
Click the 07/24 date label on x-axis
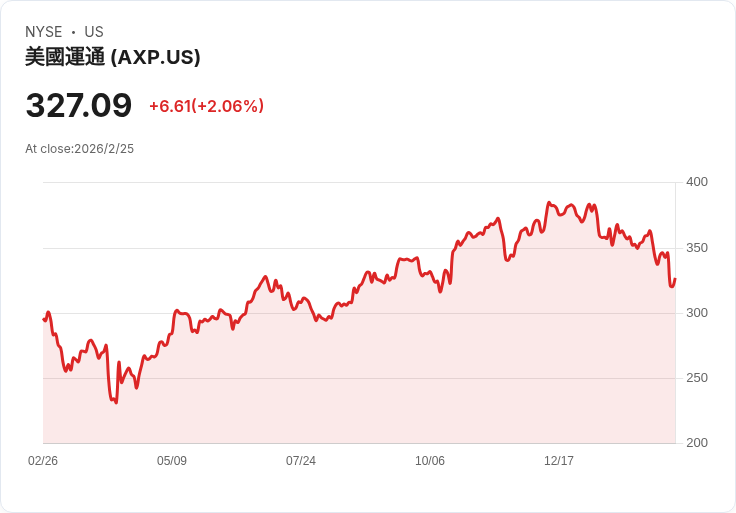coord(301,461)
